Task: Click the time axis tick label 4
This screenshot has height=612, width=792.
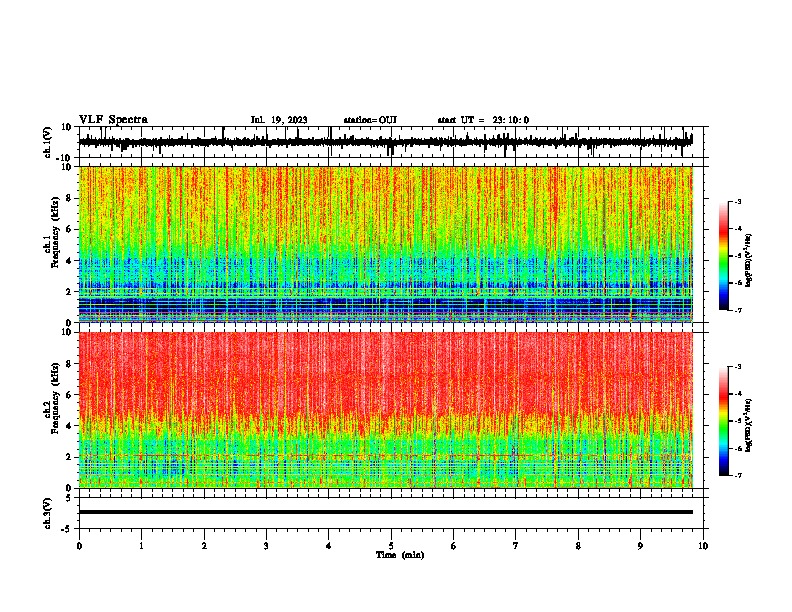Action: [x=328, y=546]
